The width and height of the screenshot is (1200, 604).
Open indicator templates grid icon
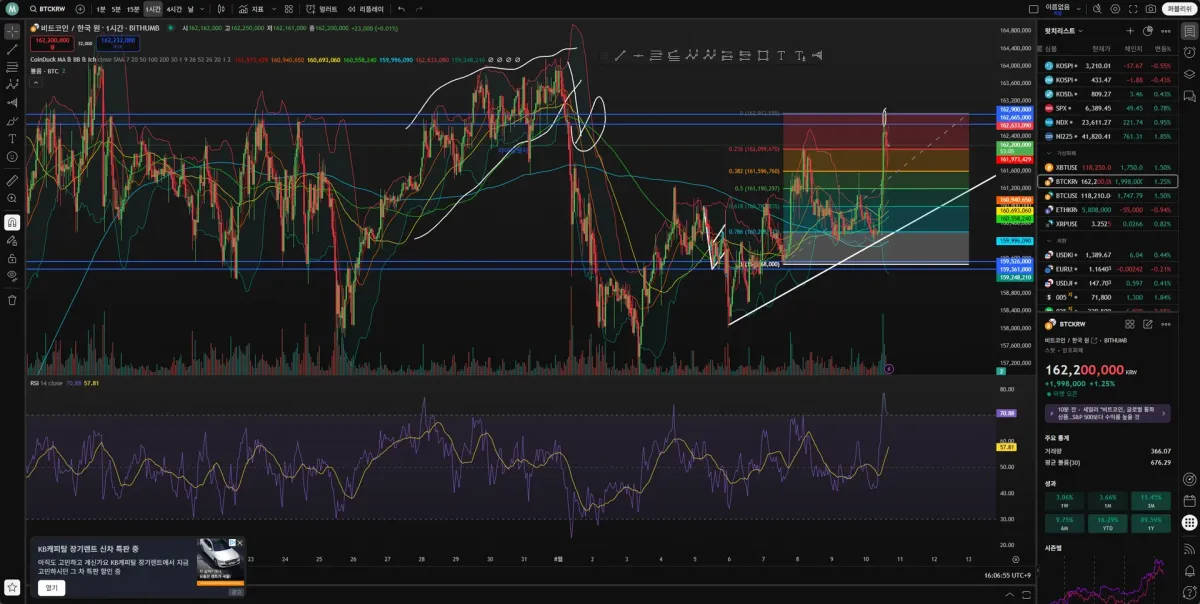(x=288, y=9)
